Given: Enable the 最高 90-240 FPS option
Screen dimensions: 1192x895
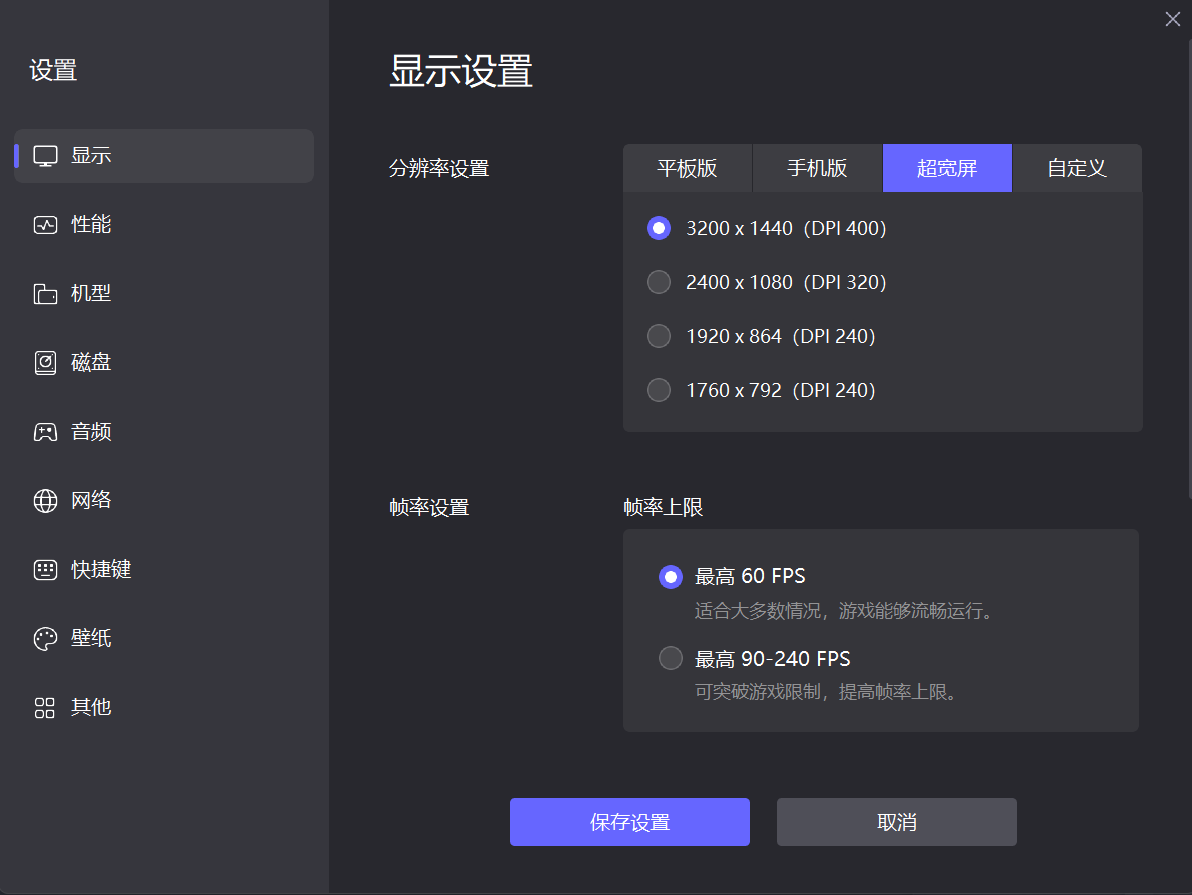Looking at the screenshot, I should click(x=671, y=658).
